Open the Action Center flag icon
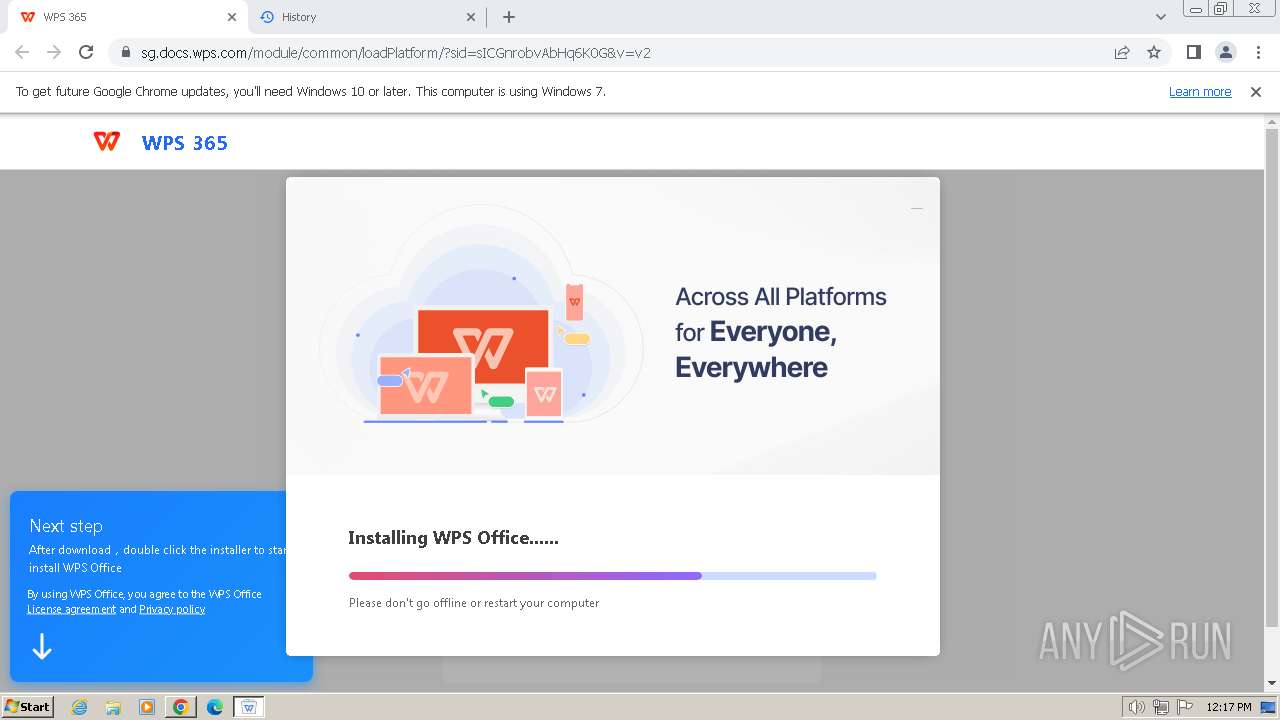The height and width of the screenshot is (720, 1280). click(1184, 707)
